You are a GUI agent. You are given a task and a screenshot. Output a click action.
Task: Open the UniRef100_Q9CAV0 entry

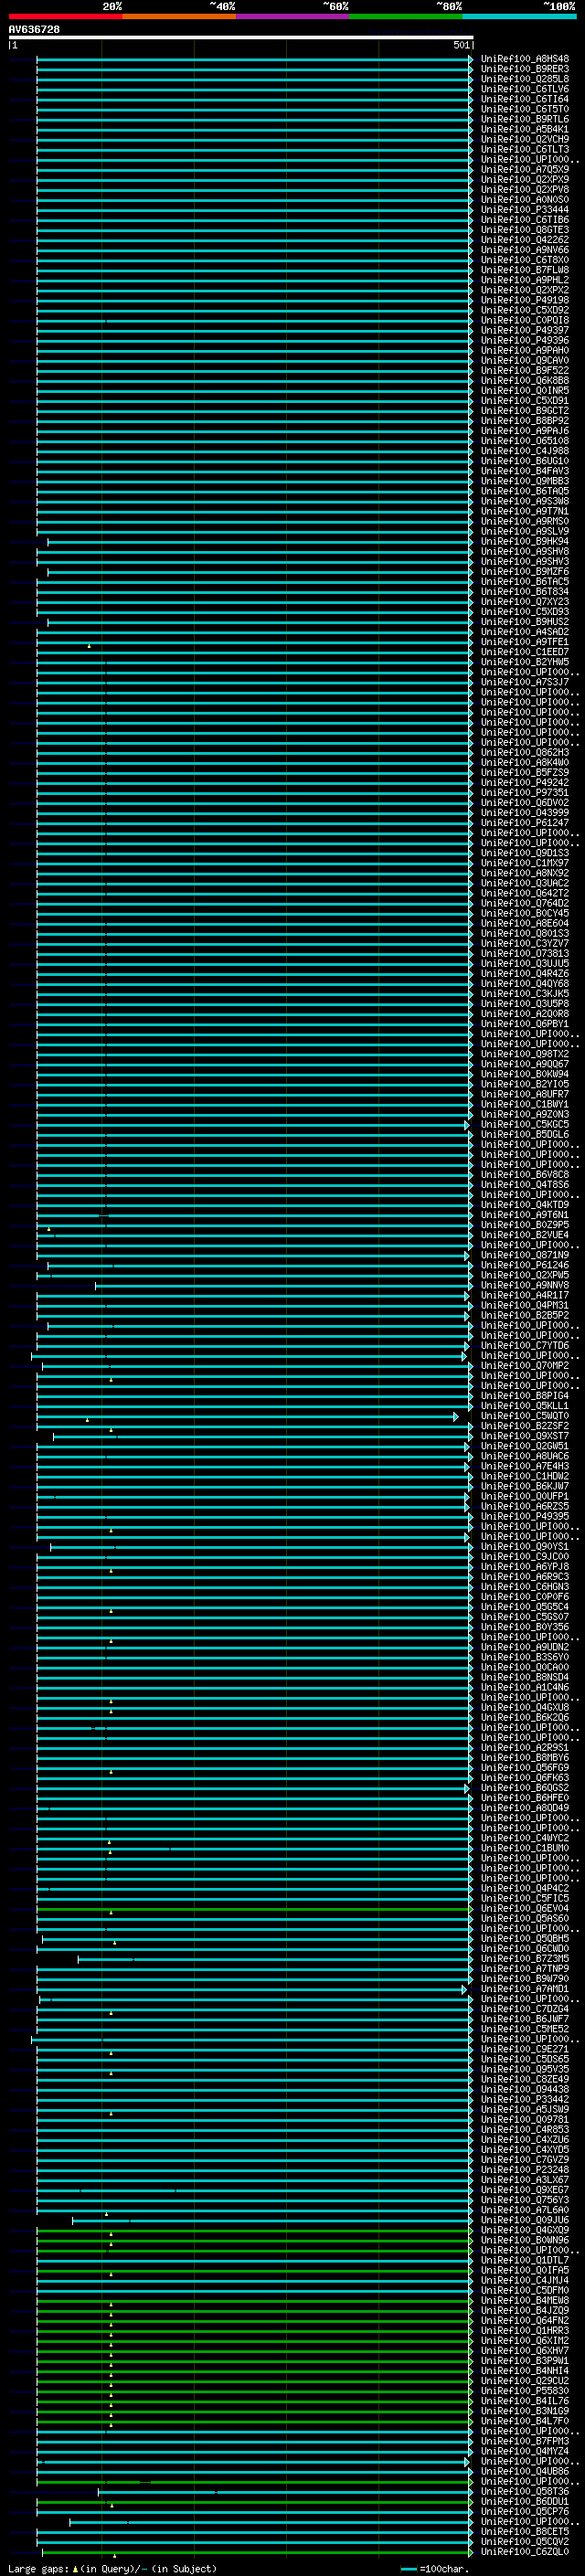pos(525,361)
